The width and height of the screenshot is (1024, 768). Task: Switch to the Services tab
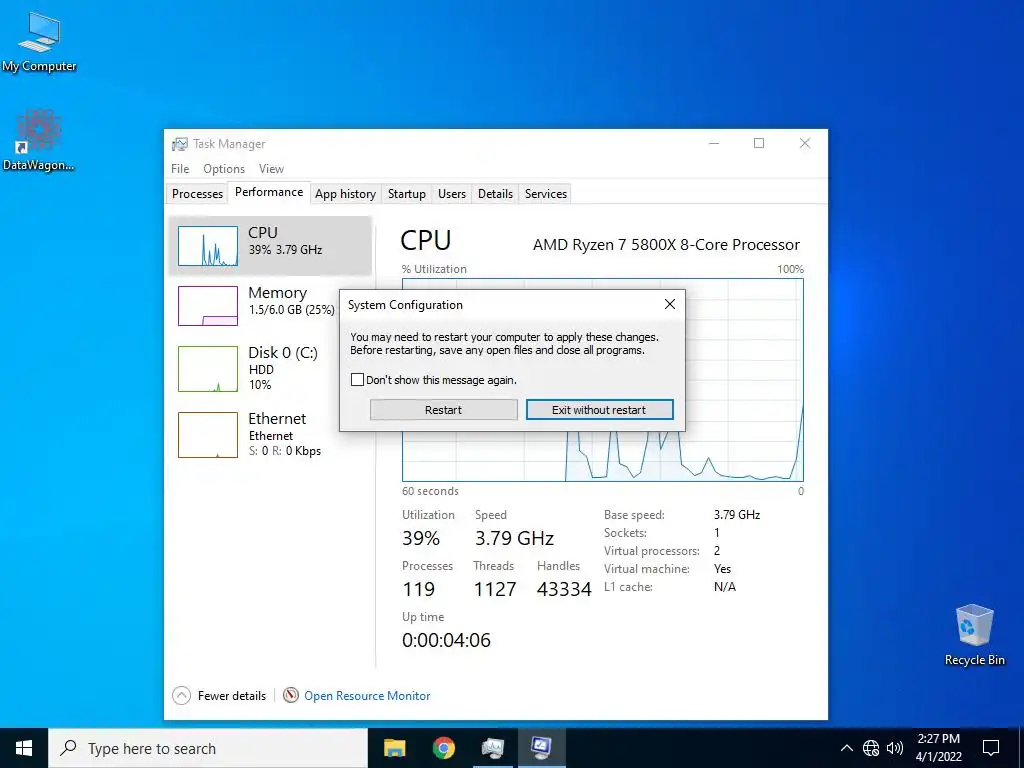click(x=546, y=194)
